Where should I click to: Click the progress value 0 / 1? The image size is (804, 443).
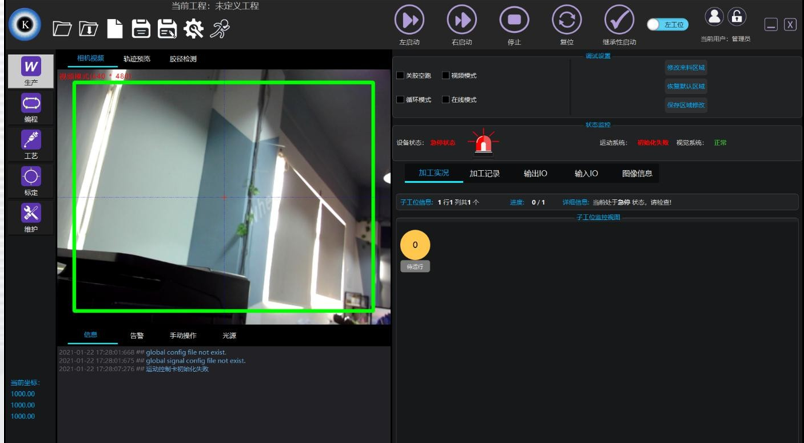click(538, 203)
